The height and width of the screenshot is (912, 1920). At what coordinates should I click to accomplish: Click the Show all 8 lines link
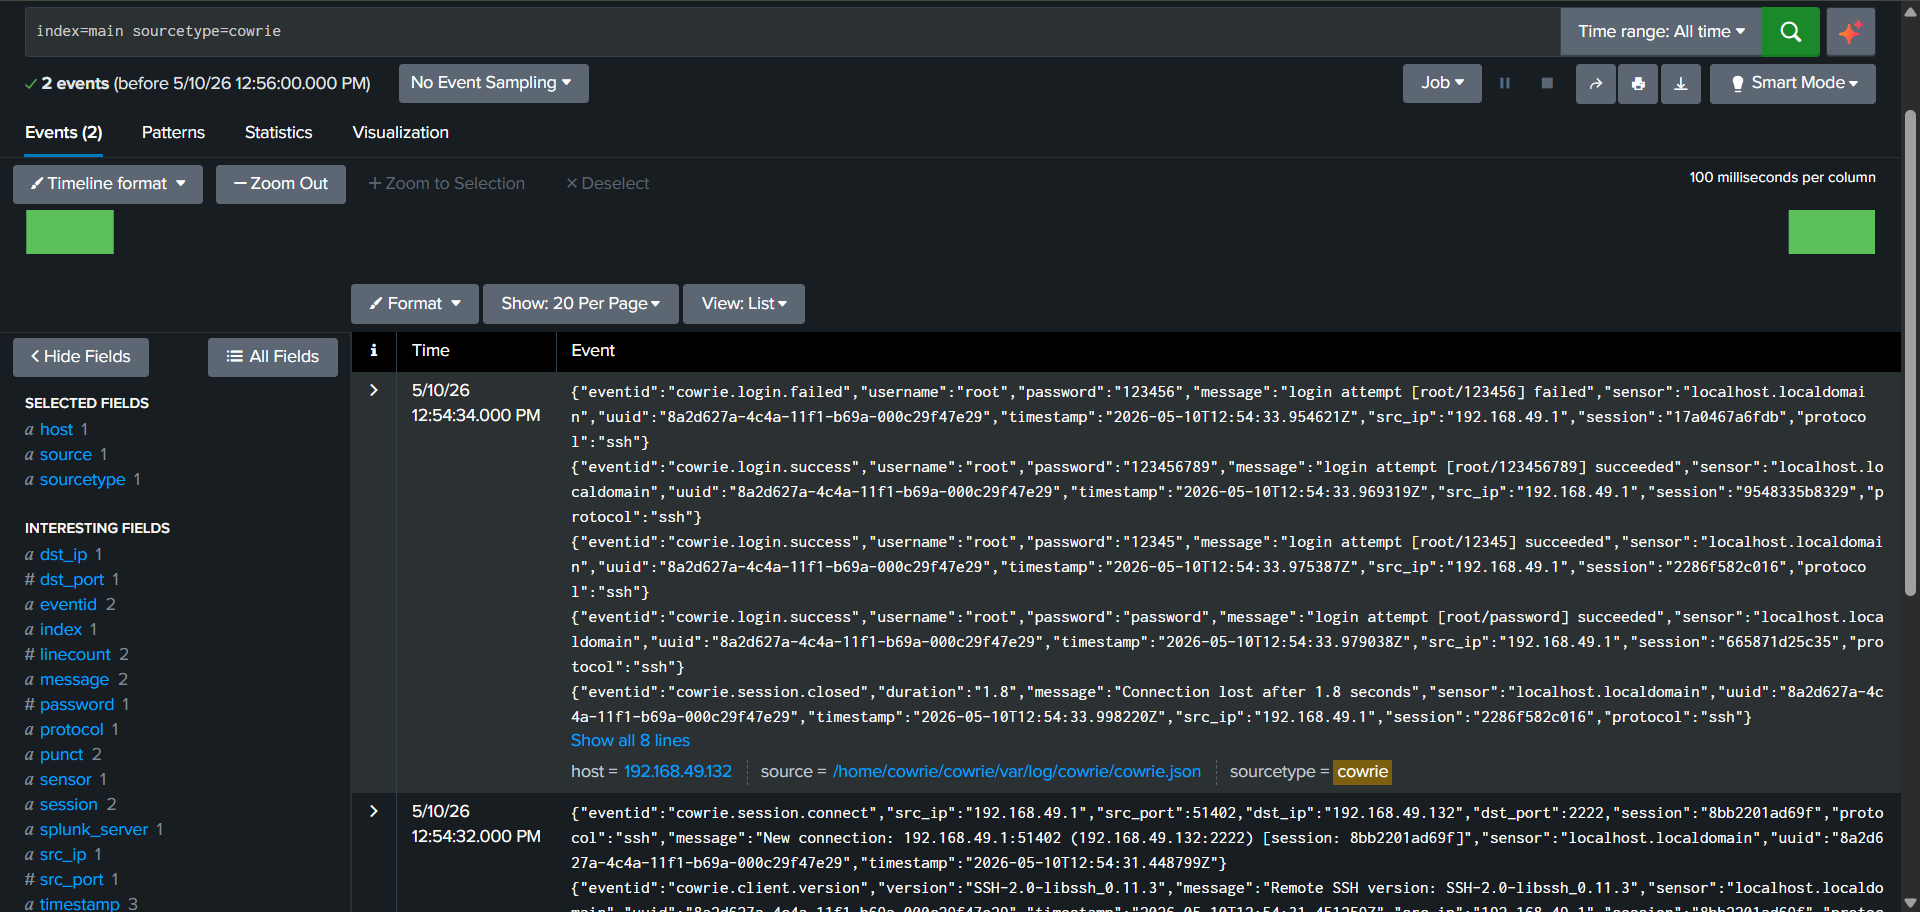click(630, 741)
